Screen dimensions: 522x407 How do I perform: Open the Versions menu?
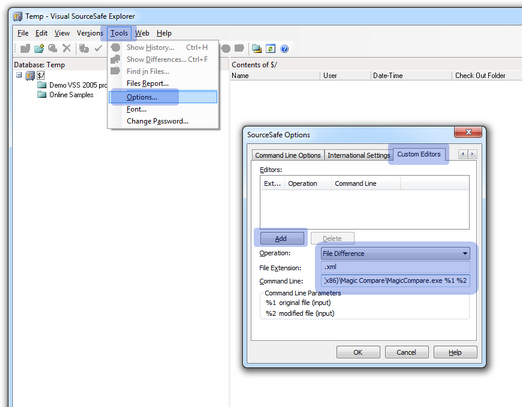(90, 33)
